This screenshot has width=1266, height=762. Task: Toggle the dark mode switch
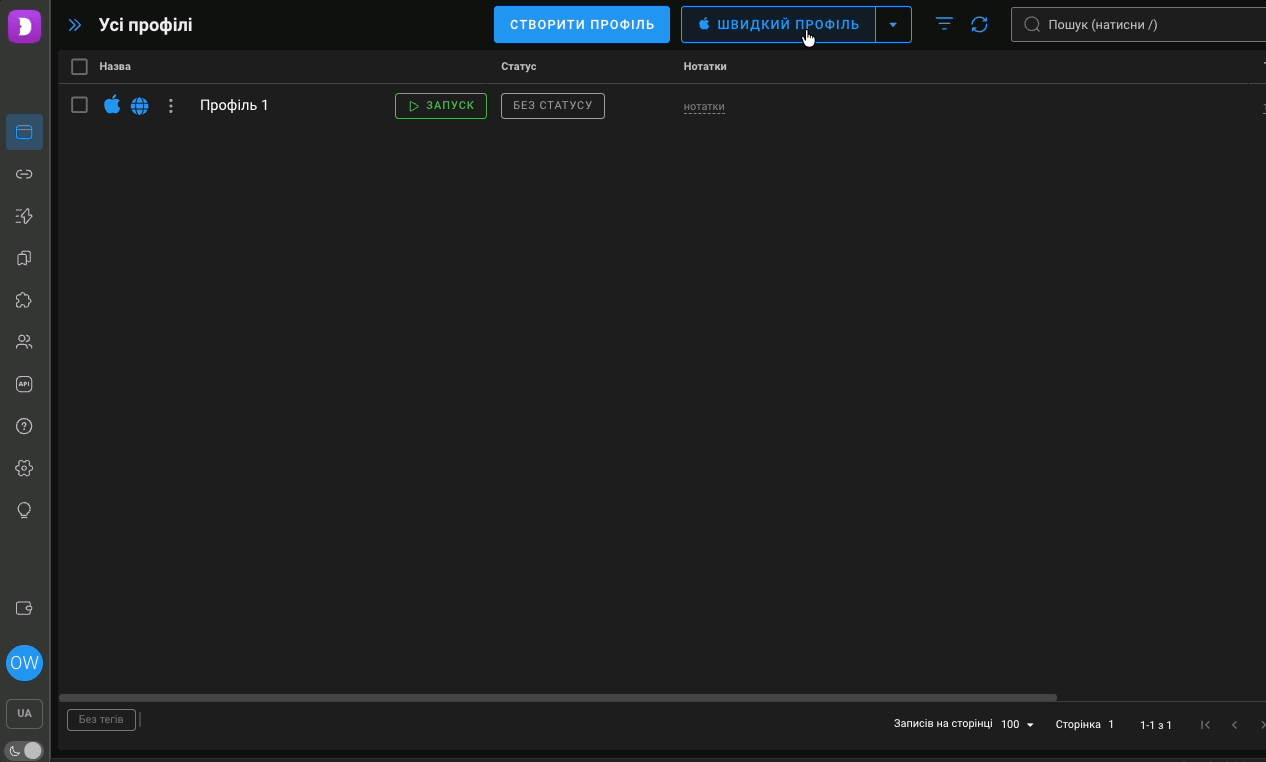(x=25, y=750)
